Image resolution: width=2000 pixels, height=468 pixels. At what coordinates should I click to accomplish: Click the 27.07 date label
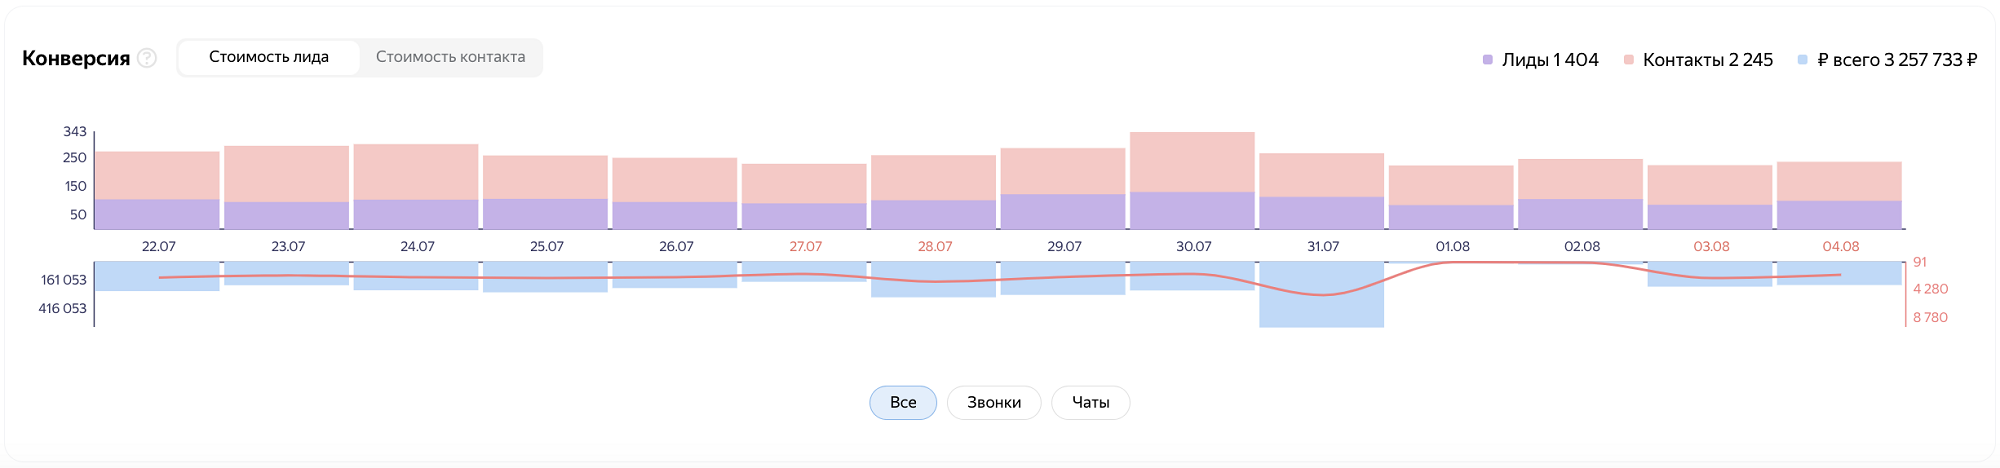click(x=805, y=246)
